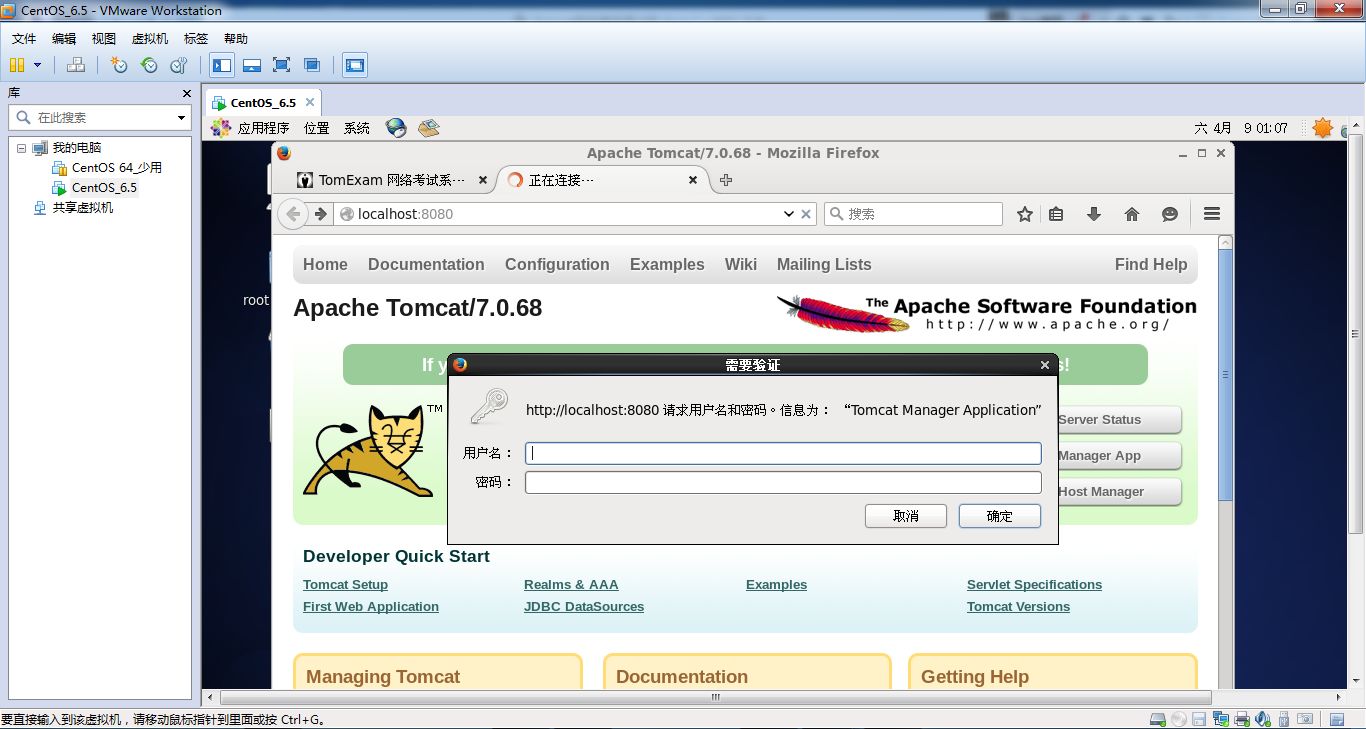This screenshot has height=729, width=1366.
Task: Open Firefox downloads arrow icon
Action: pyautogui.click(x=1094, y=214)
